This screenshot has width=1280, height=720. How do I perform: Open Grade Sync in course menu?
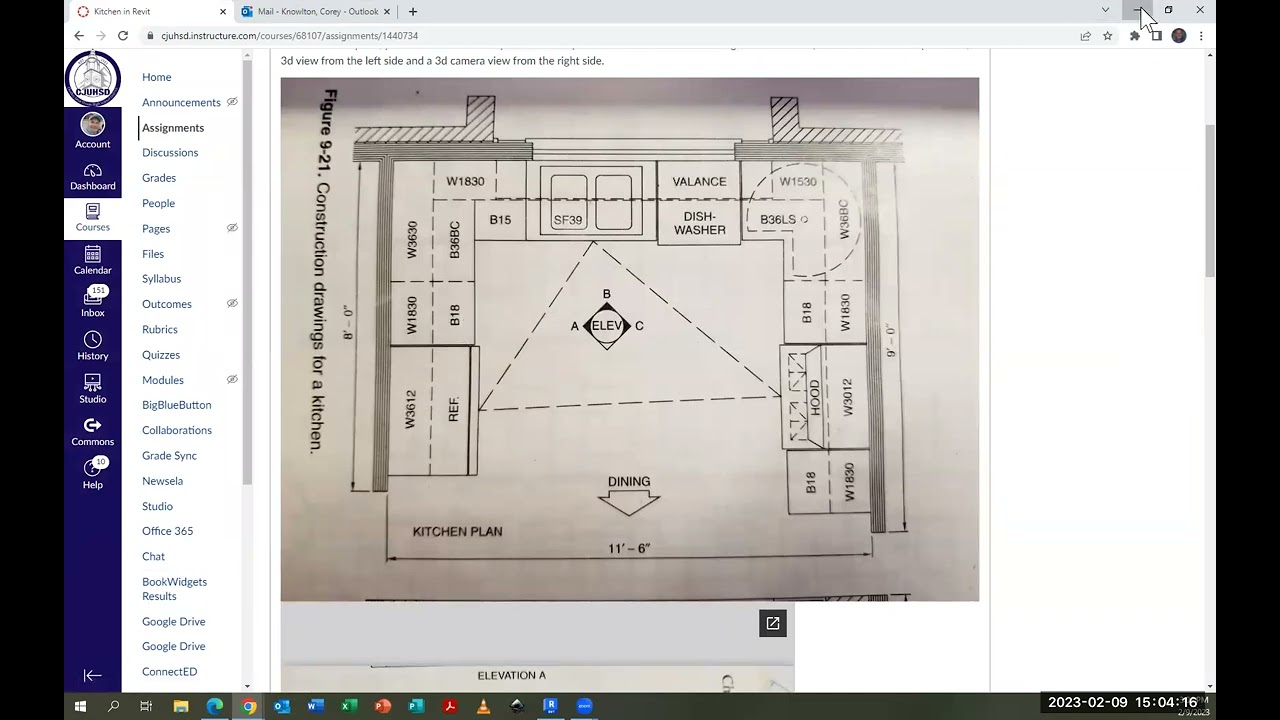(x=169, y=456)
